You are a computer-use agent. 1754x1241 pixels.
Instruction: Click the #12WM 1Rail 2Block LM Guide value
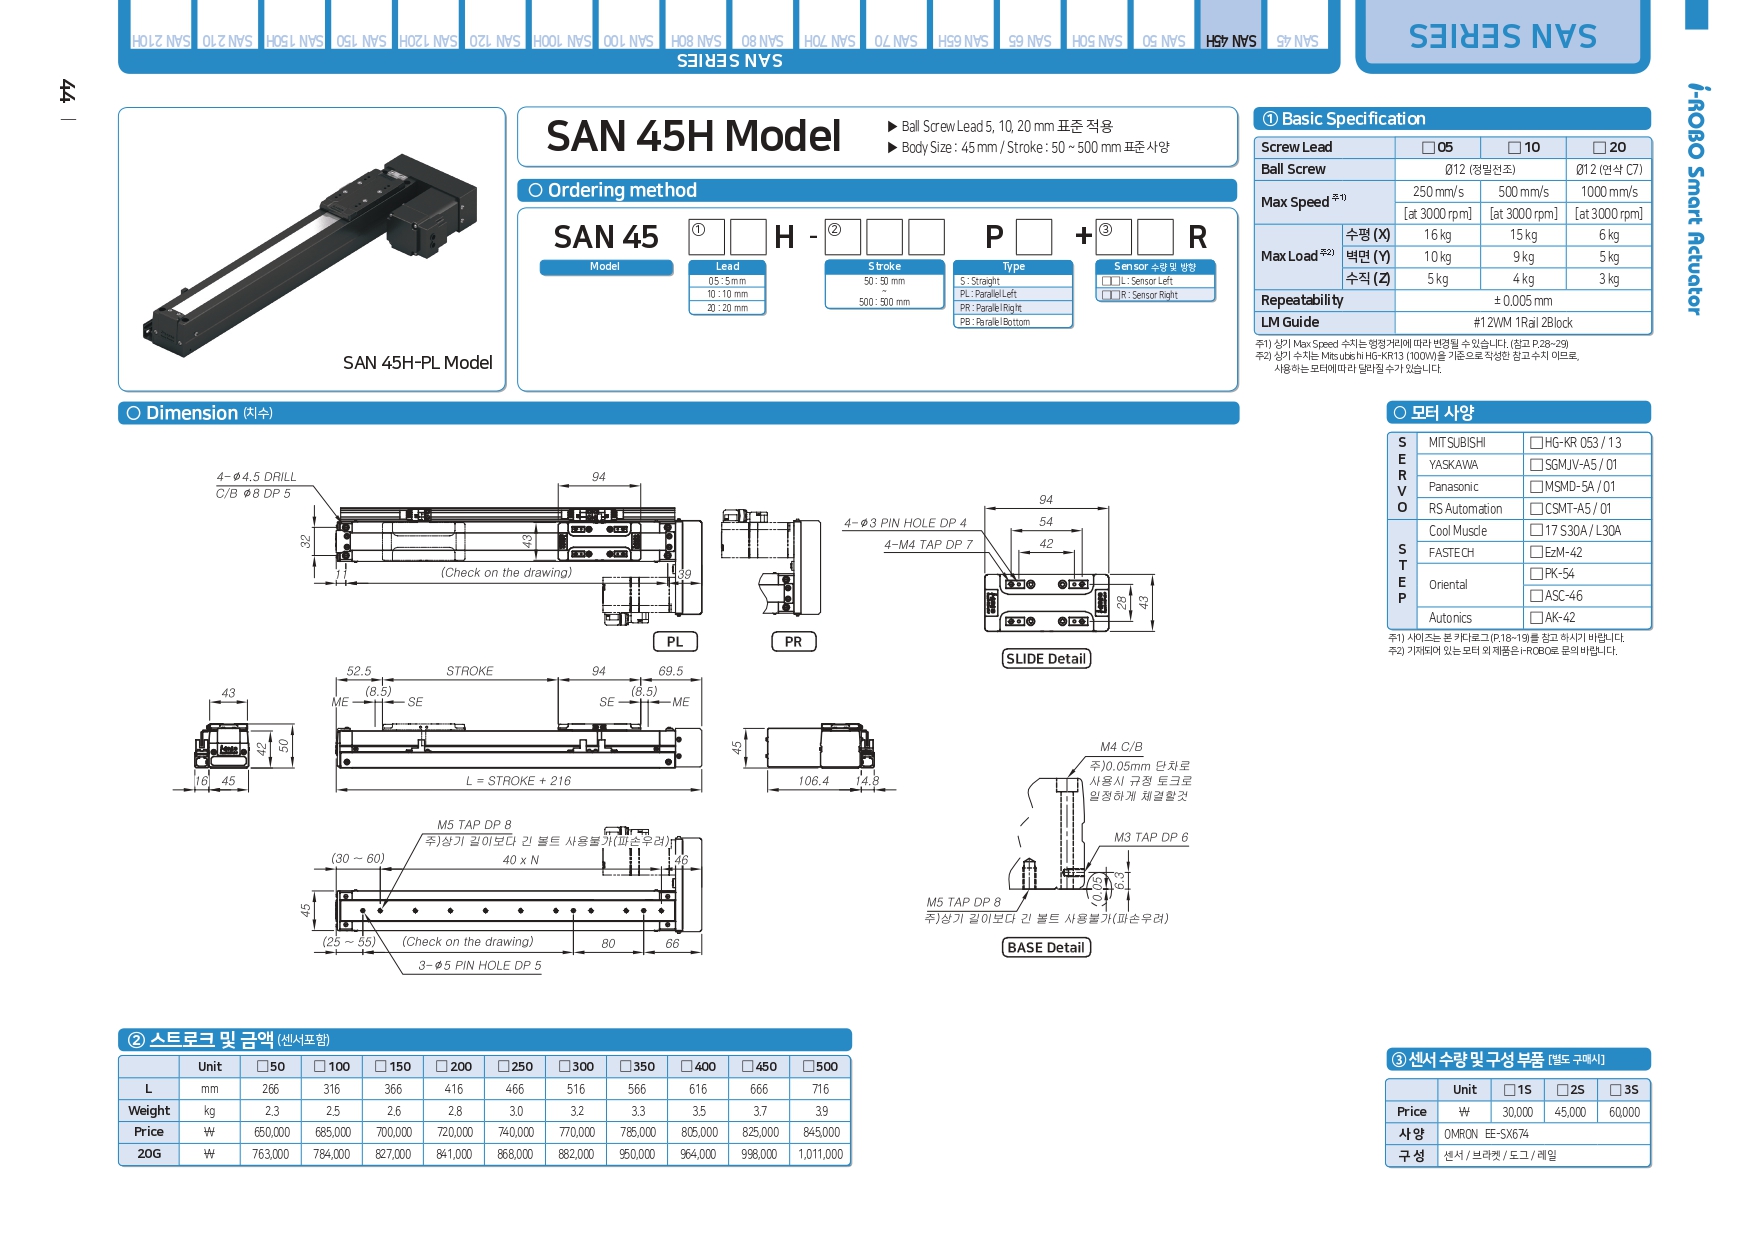coord(1523,322)
